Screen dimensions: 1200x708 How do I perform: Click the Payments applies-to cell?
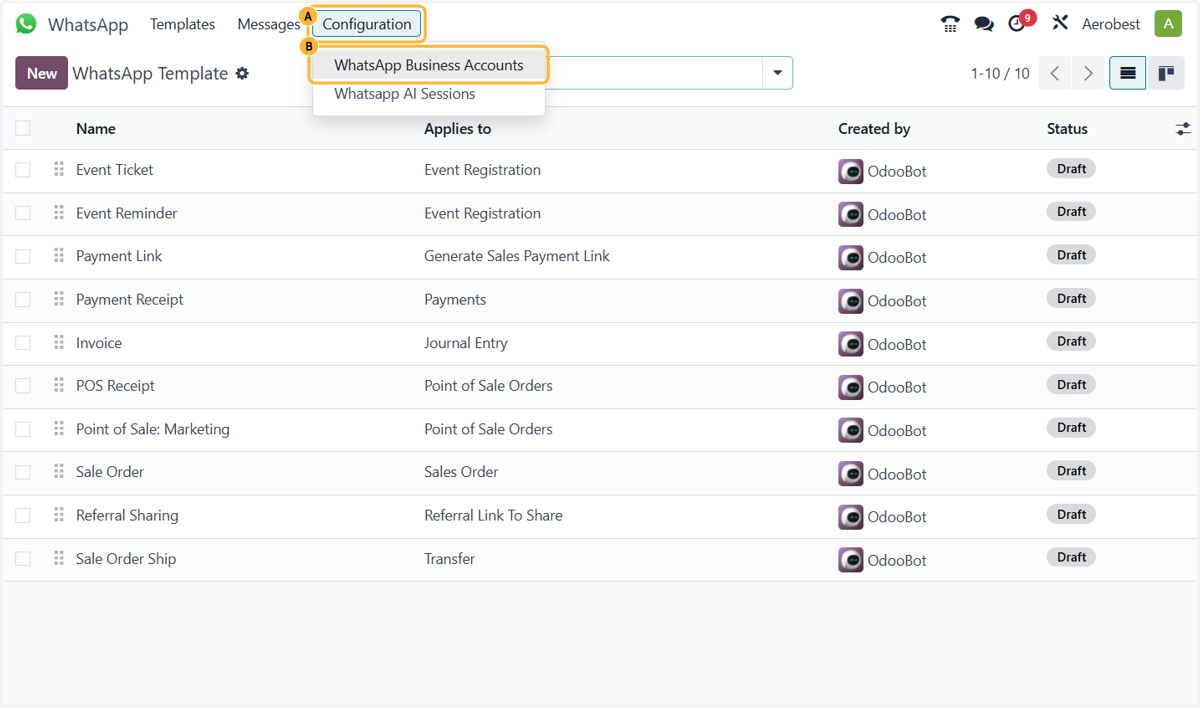pyautogui.click(x=455, y=300)
